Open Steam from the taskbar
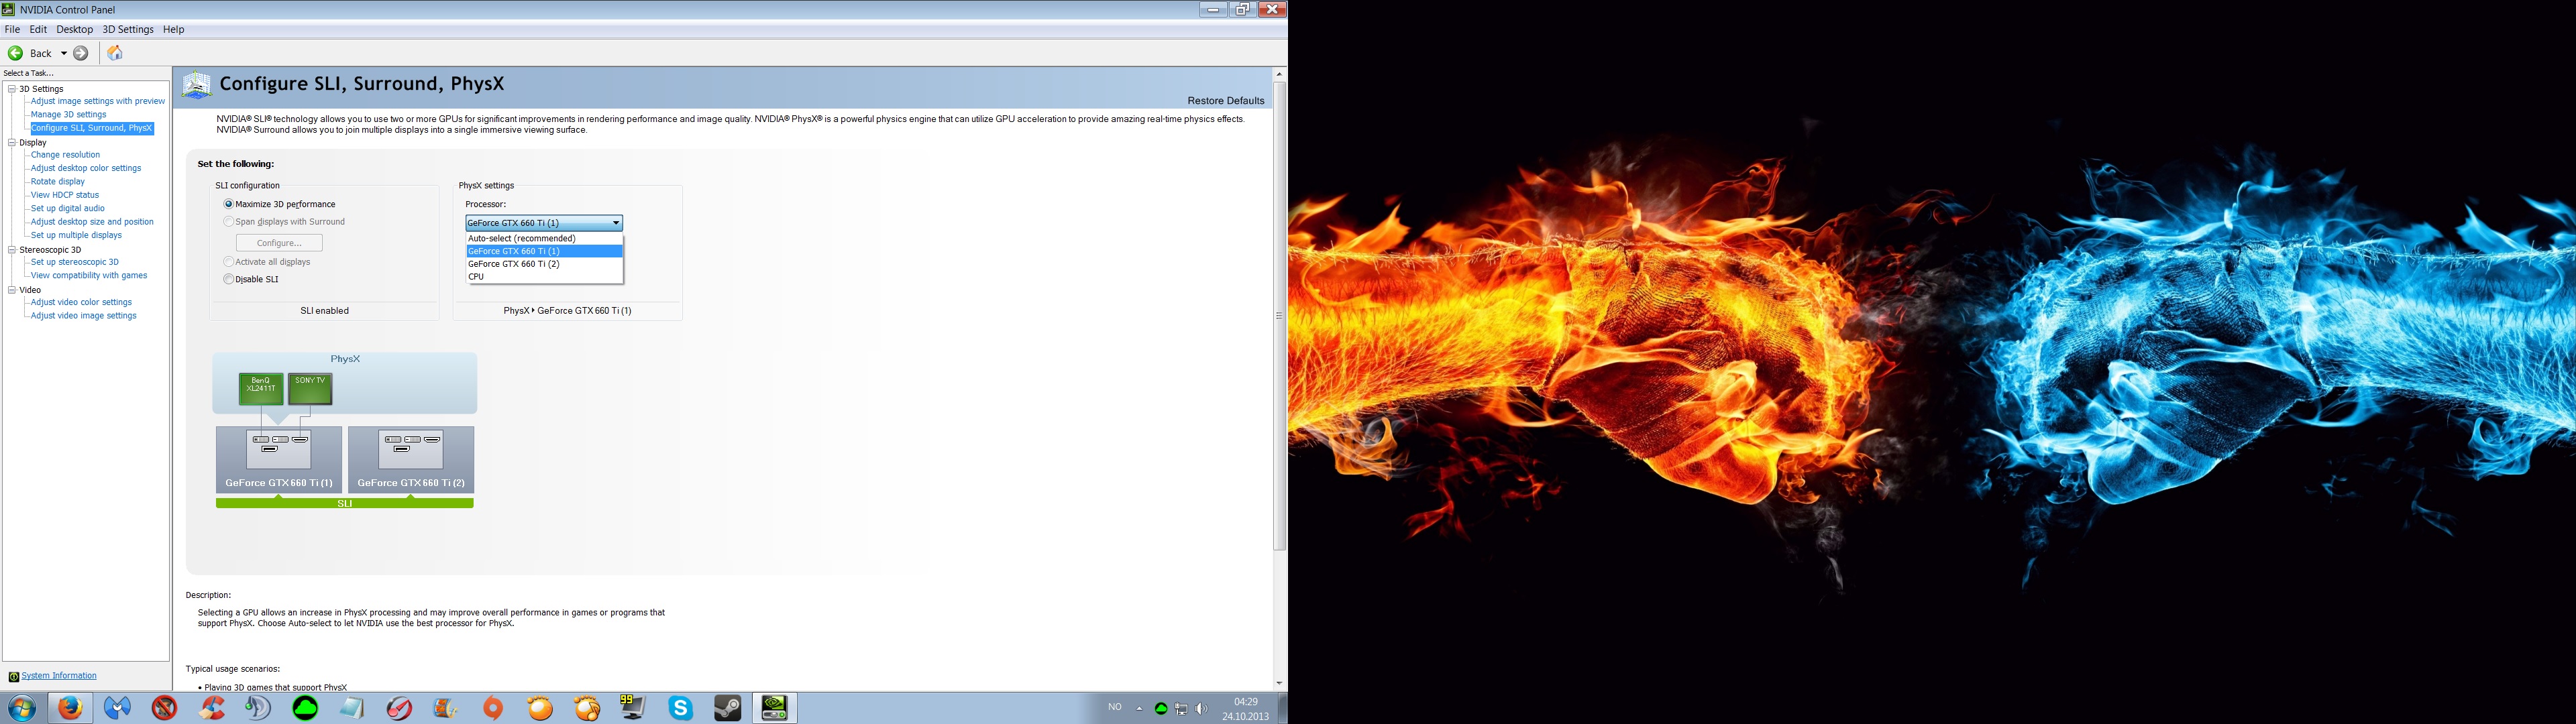The width and height of the screenshot is (2576, 724). click(x=727, y=708)
